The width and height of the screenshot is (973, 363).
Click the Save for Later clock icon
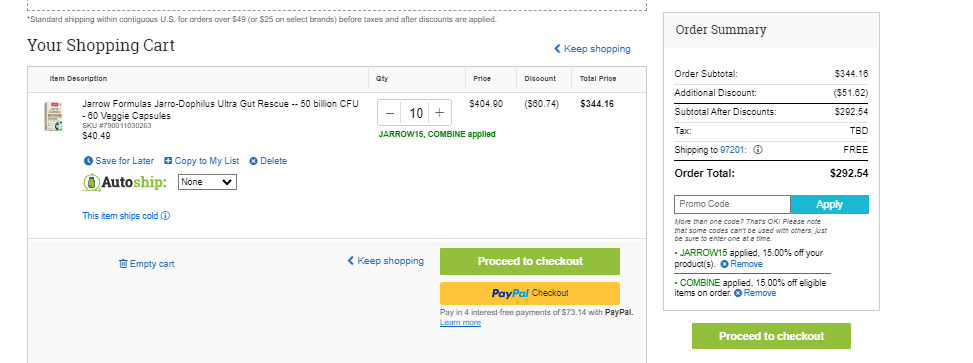pos(87,161)
